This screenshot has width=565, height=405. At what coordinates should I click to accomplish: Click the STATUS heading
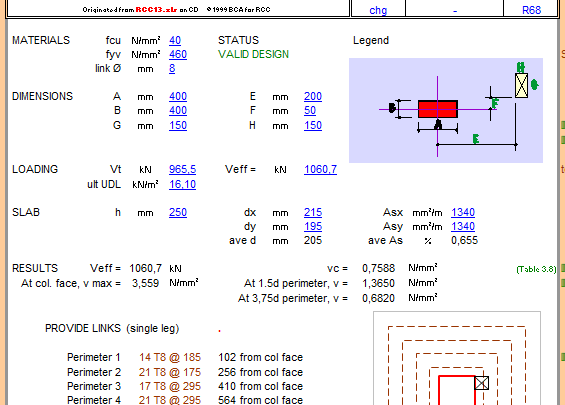click(238, 40)
